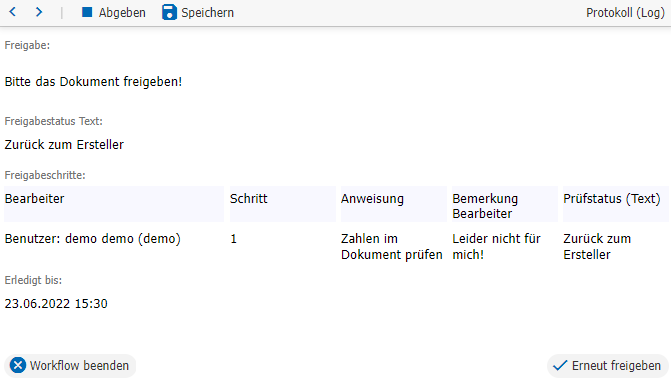Select the row Benutzer: demo demo (demo)
The image size is (671, 390).
coord(336,246)
